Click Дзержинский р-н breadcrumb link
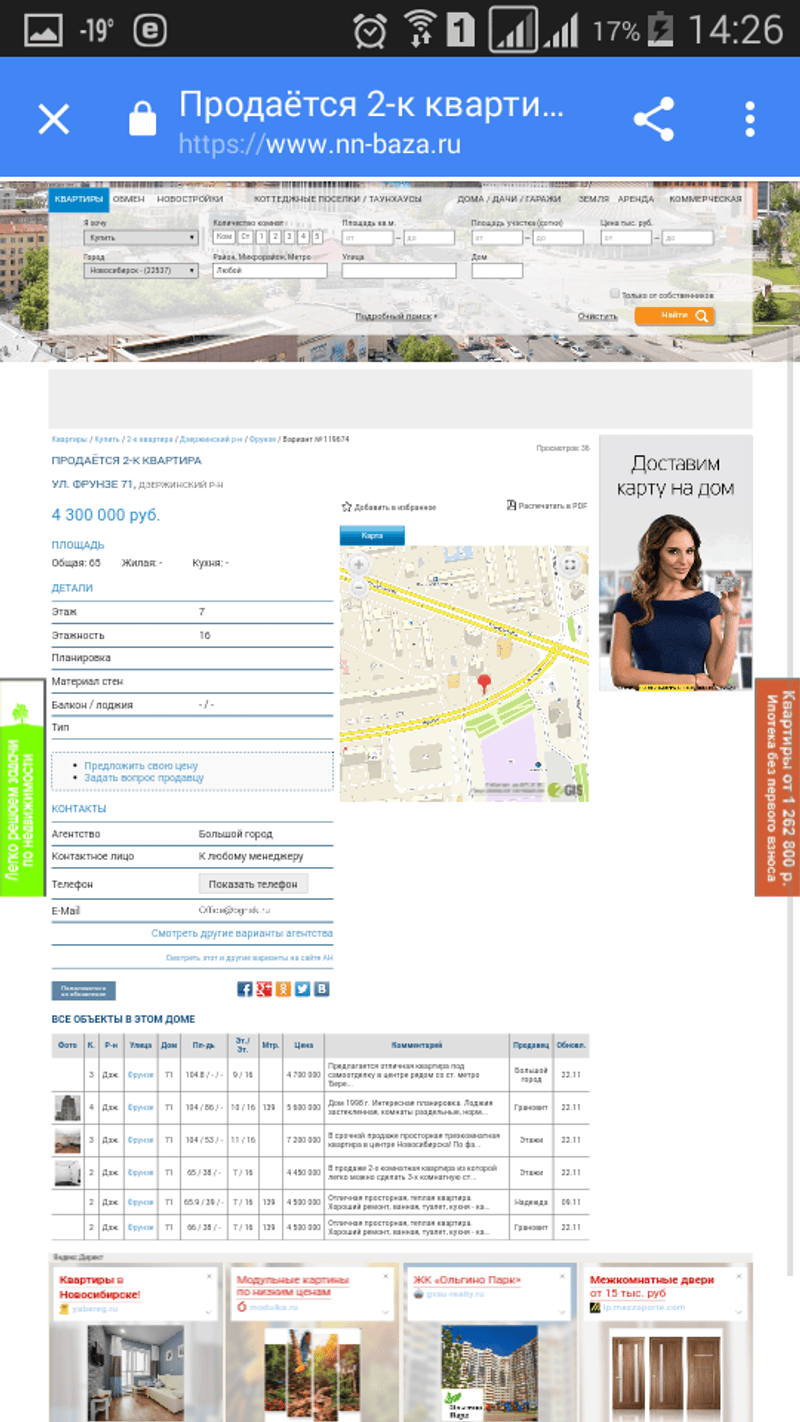The height and width of the screenshot is (1422, 800). click(212, 439)
